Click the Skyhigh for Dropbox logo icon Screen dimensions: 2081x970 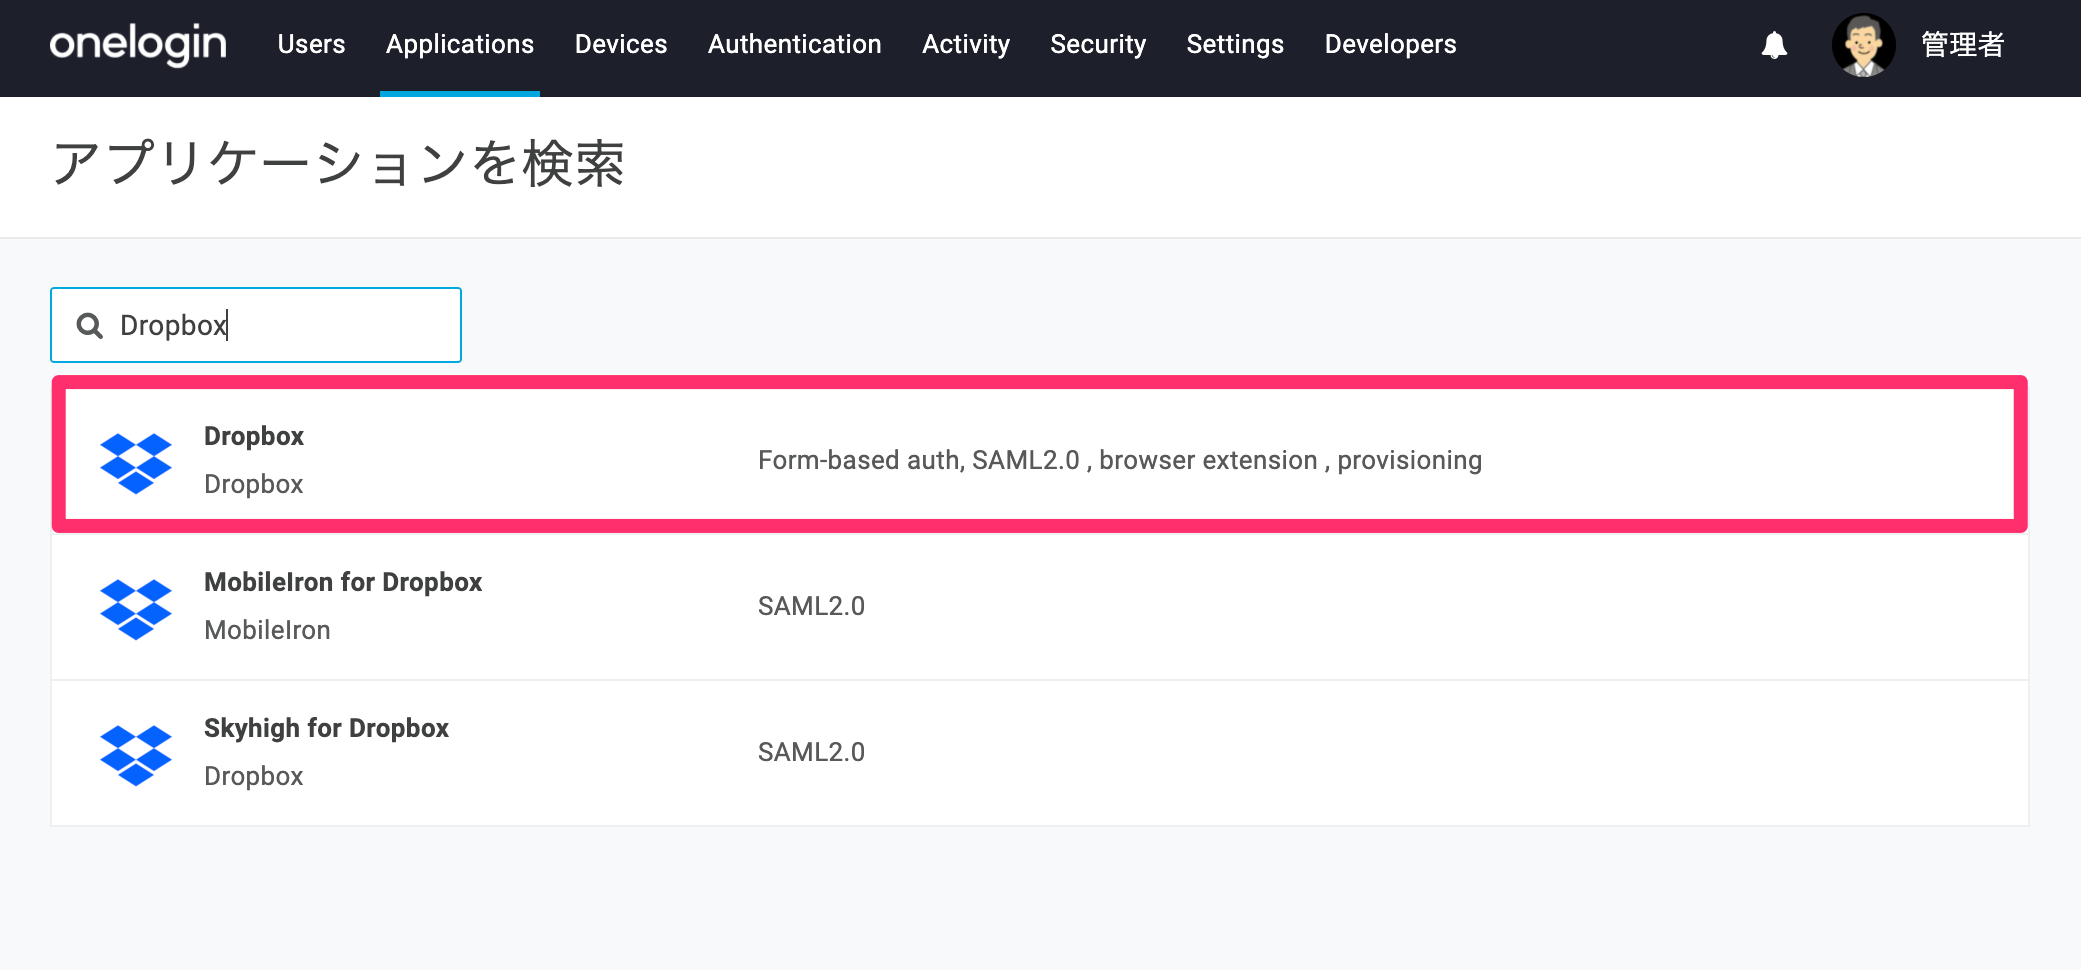[136, 754]
